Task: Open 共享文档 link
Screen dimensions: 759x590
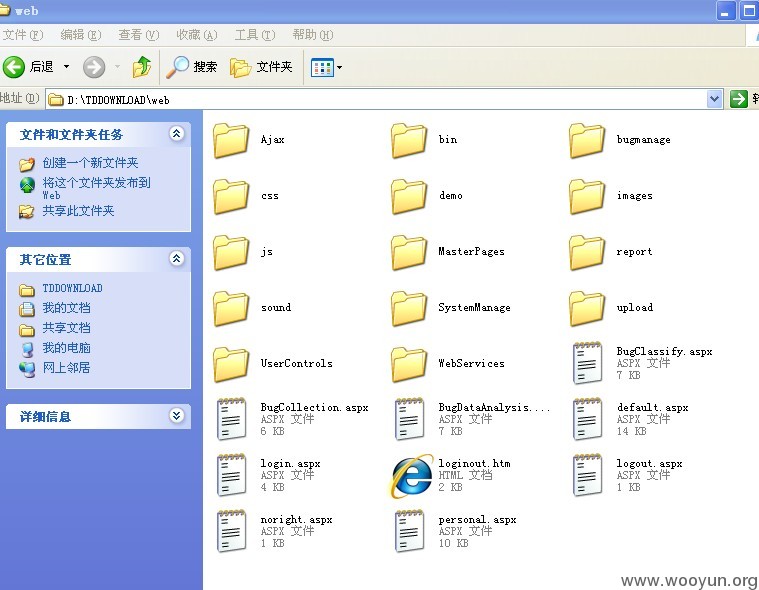Action: tap(66, 328)
